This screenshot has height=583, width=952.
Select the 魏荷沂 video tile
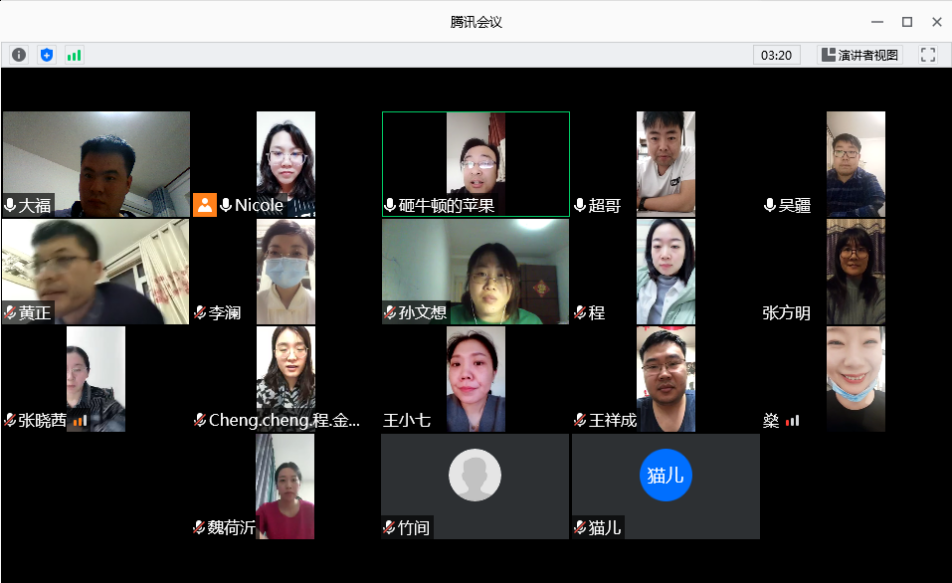click(x=285, y=486)
